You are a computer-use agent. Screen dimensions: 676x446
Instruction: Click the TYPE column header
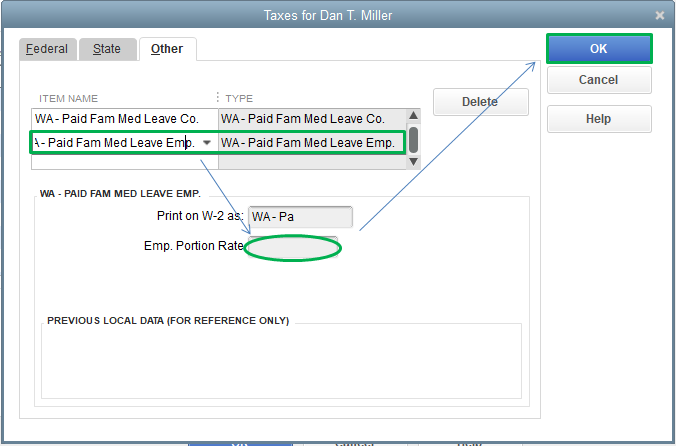click(x=239, y=99)
